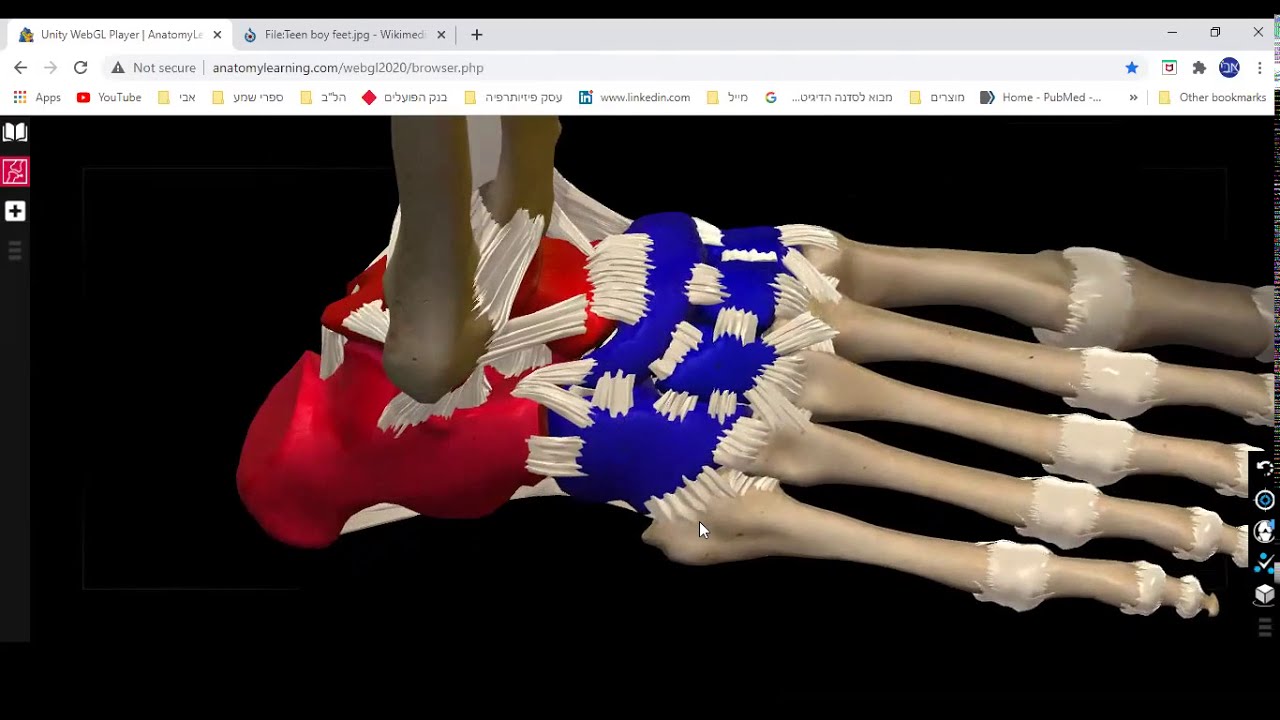Open the בנק הפועלים bookmark
Image resolution: width=1280 pixels, height=720 pixels.
404,98
